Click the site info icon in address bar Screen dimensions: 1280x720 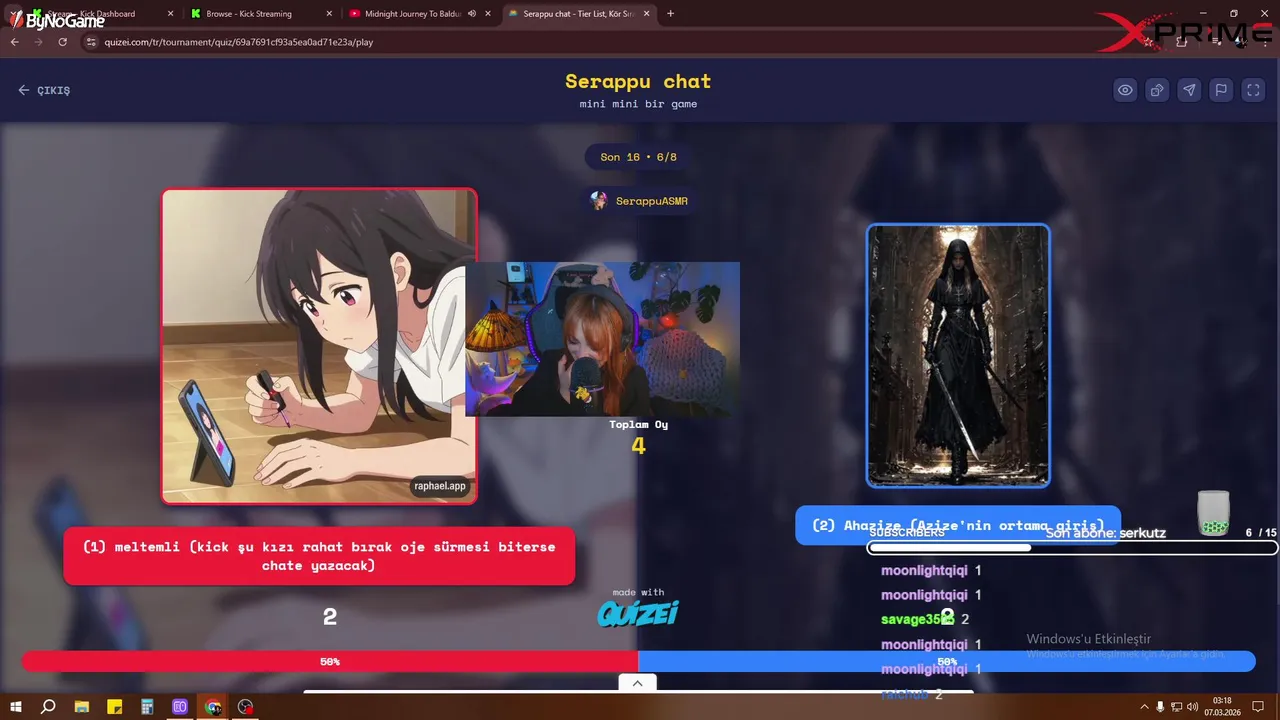click(x=91, y=42)
